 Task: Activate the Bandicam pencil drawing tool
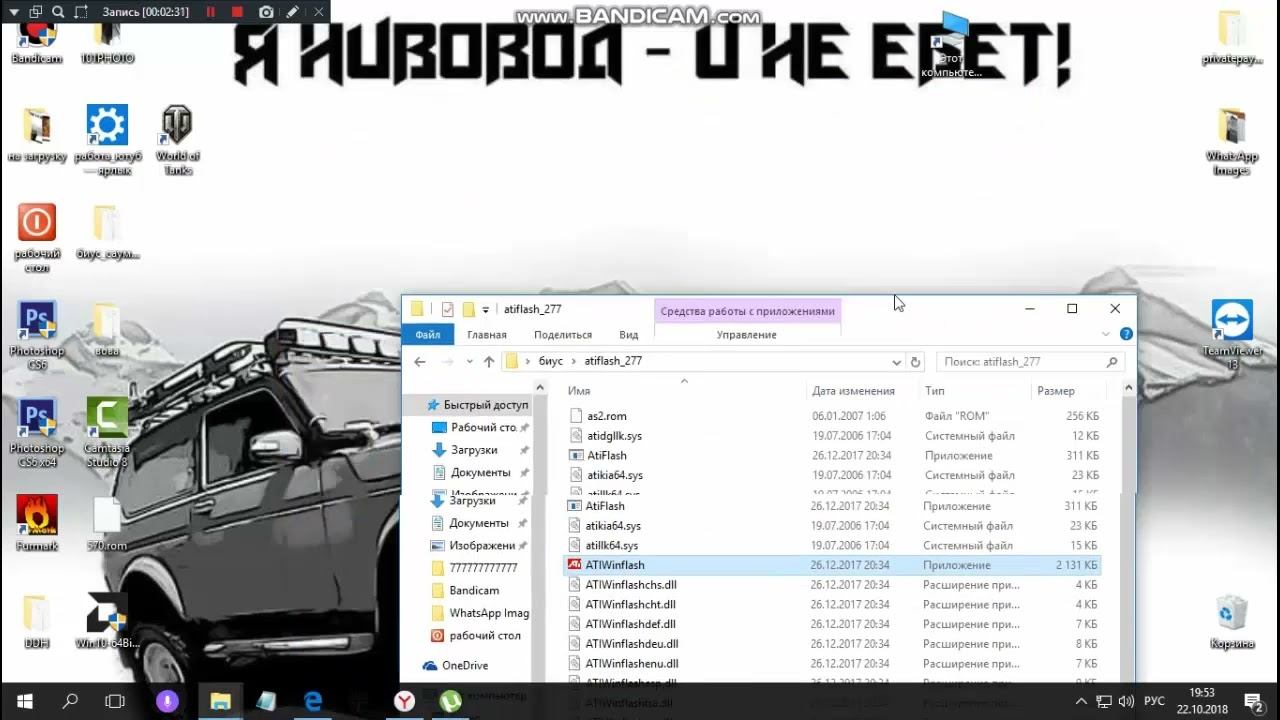[x=292, y=12]
